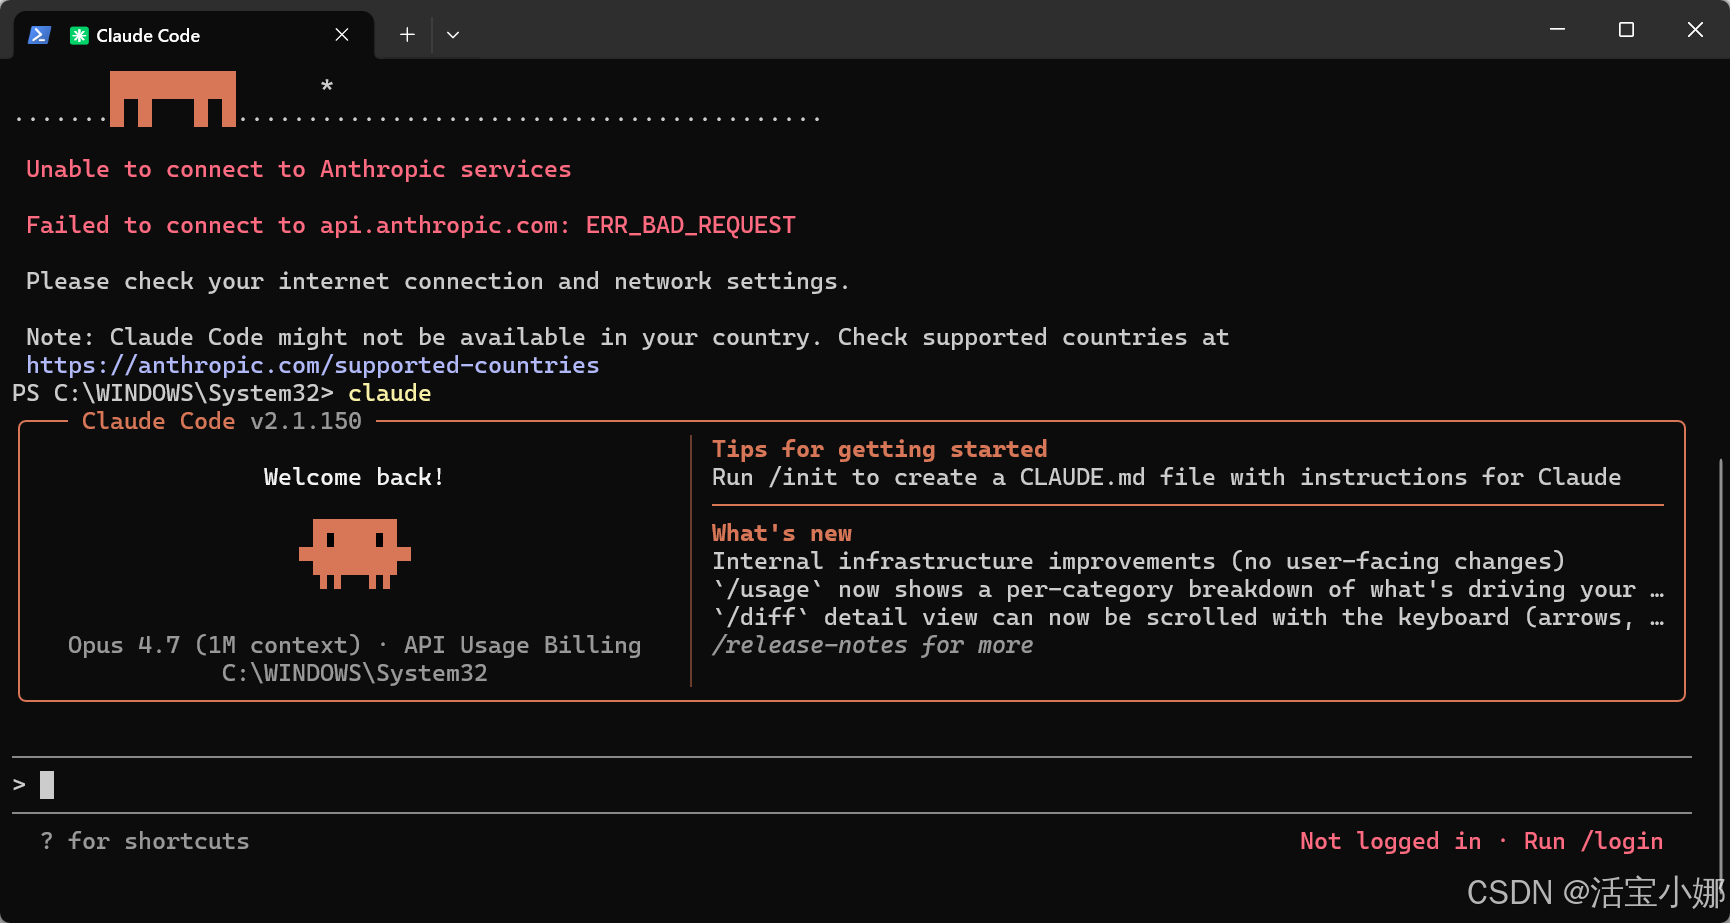Image resolution: width=1730 pixels, height=923 pixels.
Task: Click the C:\WINDOWS\System32 path in welcome panel
Action: [x=355, y=673]
